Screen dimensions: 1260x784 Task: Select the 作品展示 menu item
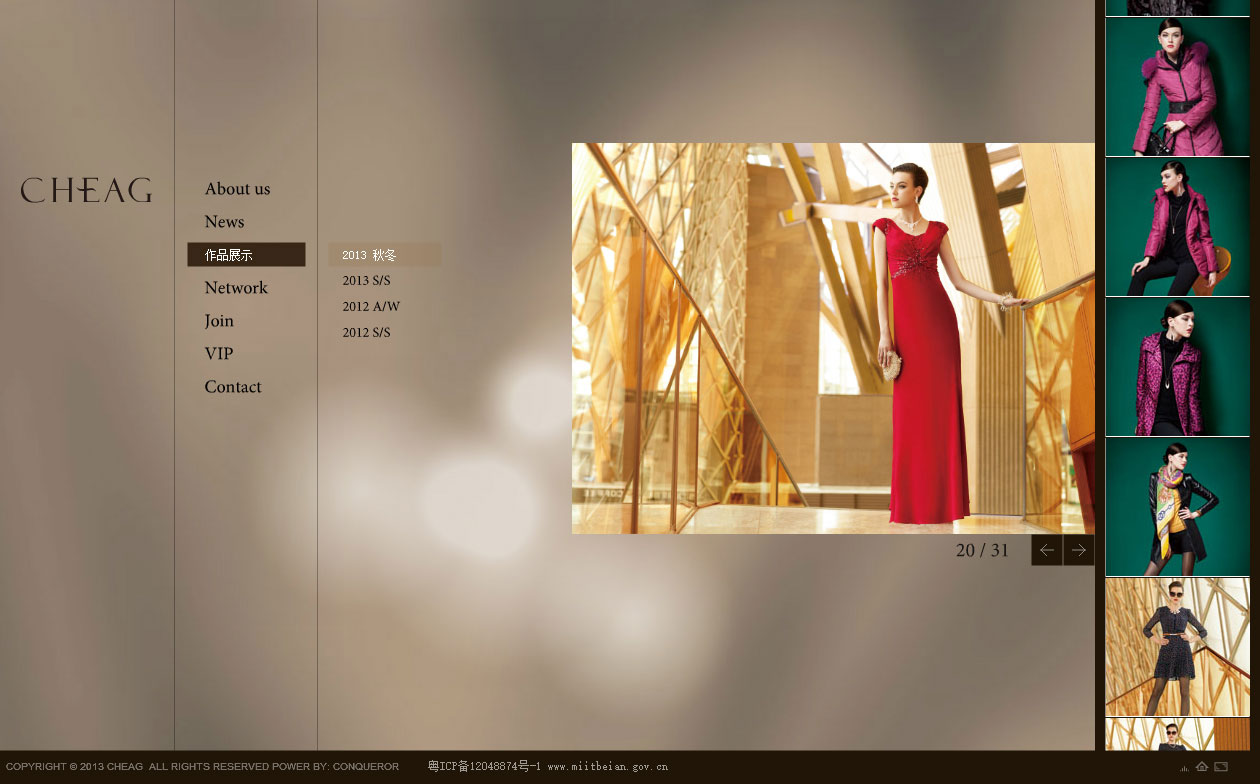[246, 255]
